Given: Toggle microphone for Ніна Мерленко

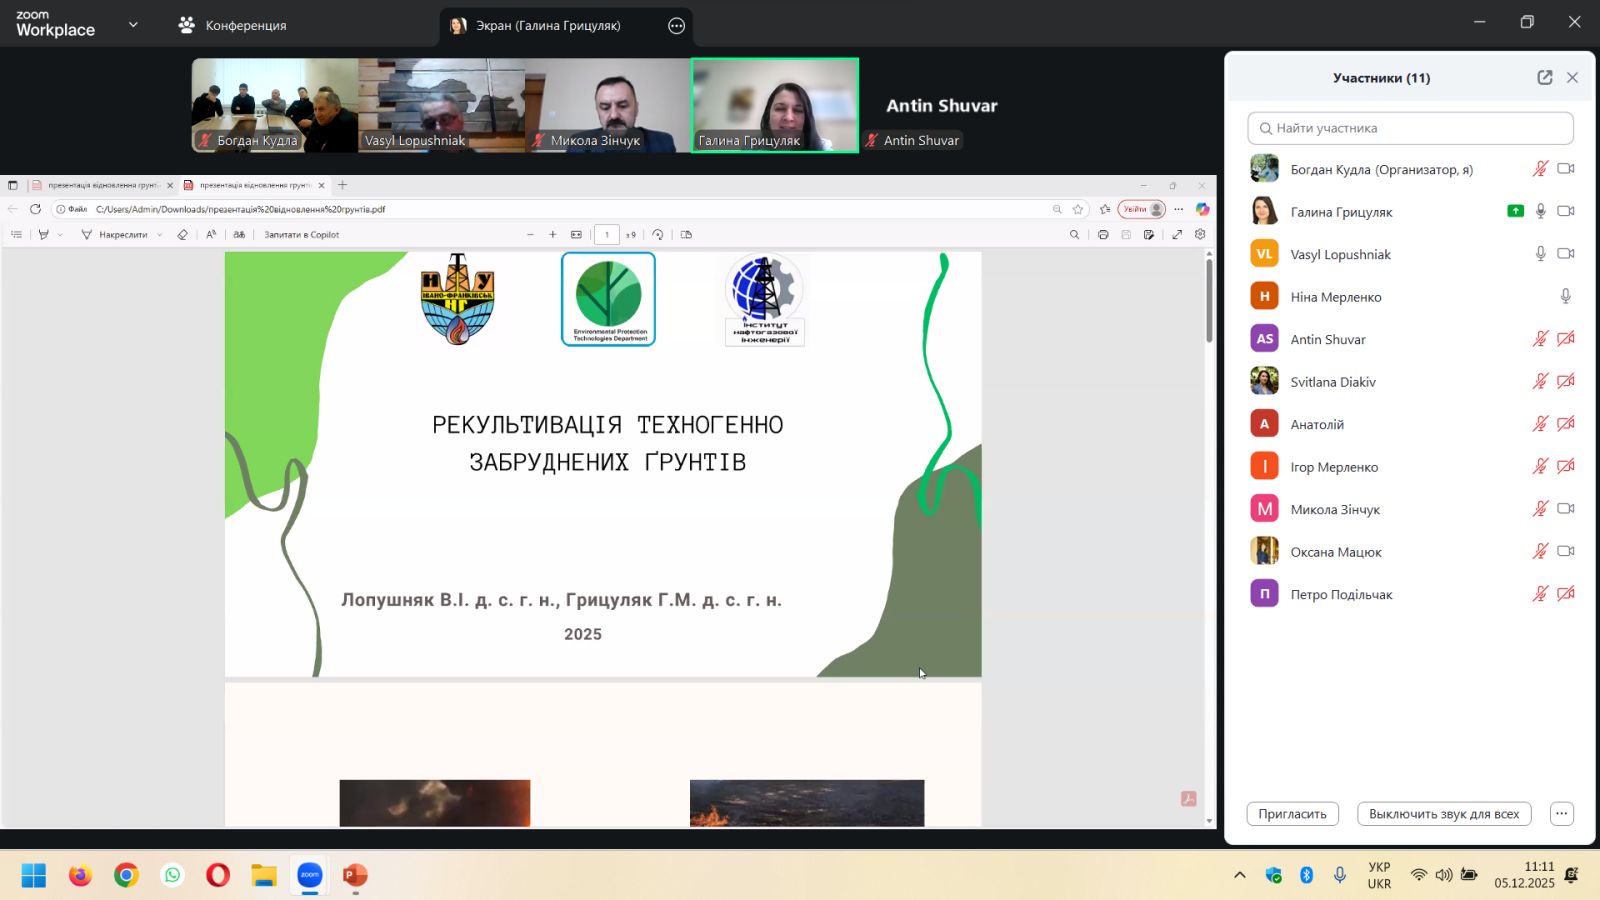Looking at the screenshot, I should [x=1565, y=297].
